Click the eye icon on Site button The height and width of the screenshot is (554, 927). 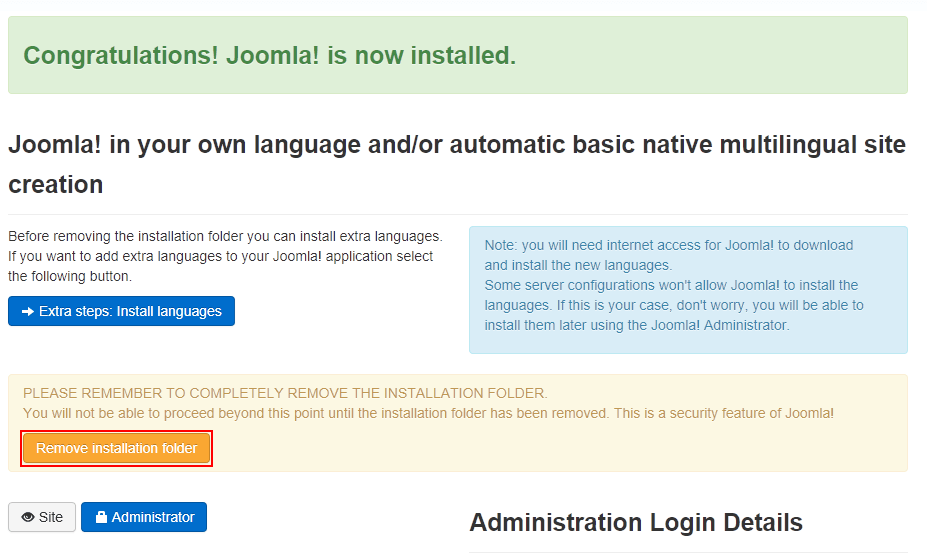click(x=28, y=517)
